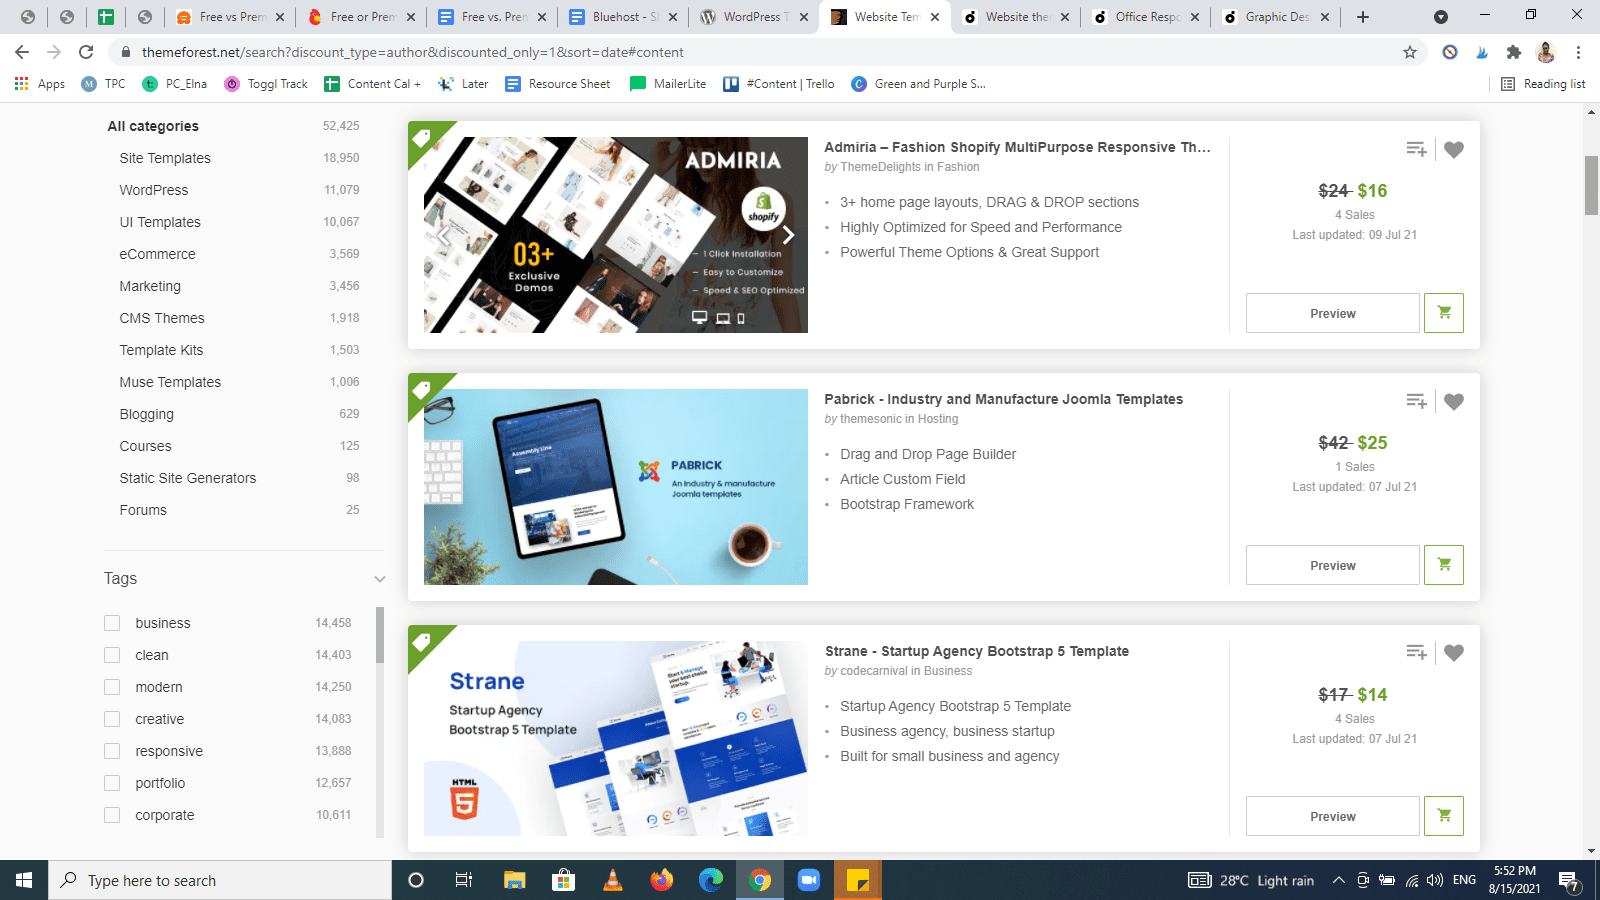
Task: Open Reading list in bookmarks bar
Action: pyautogui.click(x=1543, y=84)
